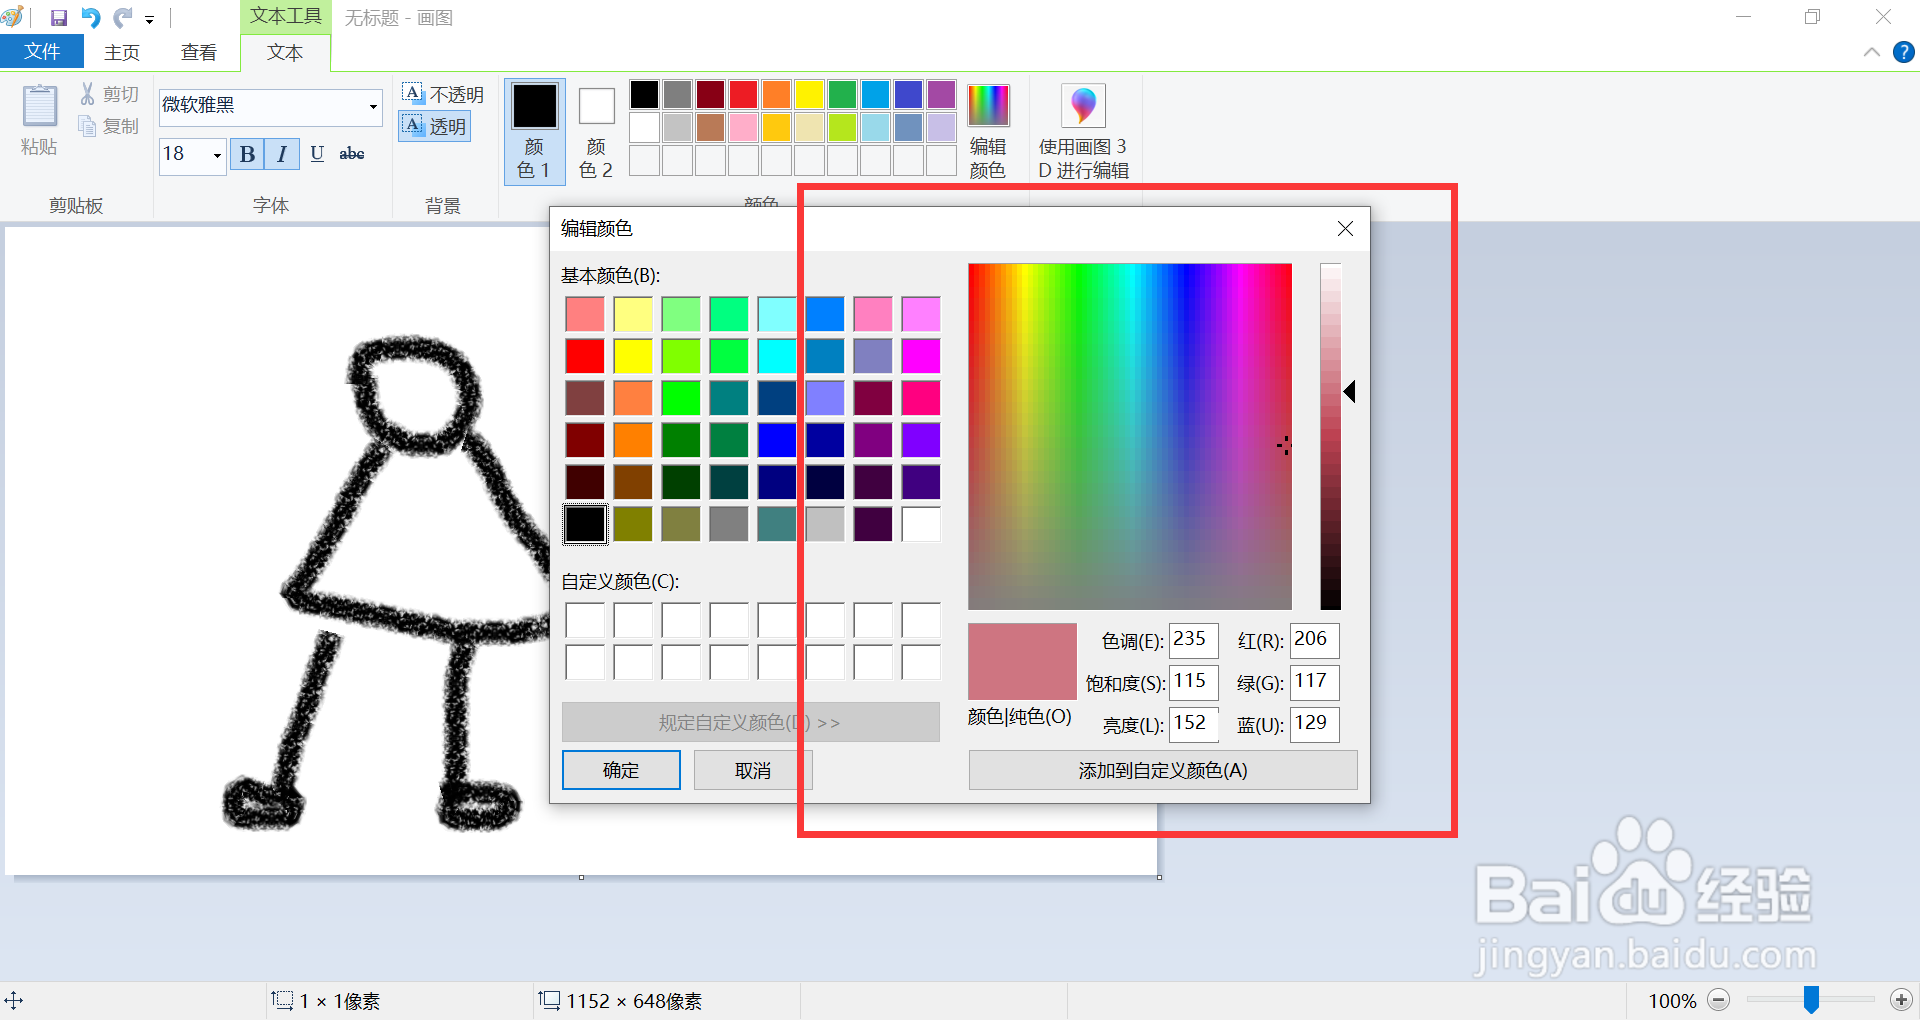Switch to the 查看 ribbon tab
Screen dimensions: 1920x1020
[x=199, y=51]
